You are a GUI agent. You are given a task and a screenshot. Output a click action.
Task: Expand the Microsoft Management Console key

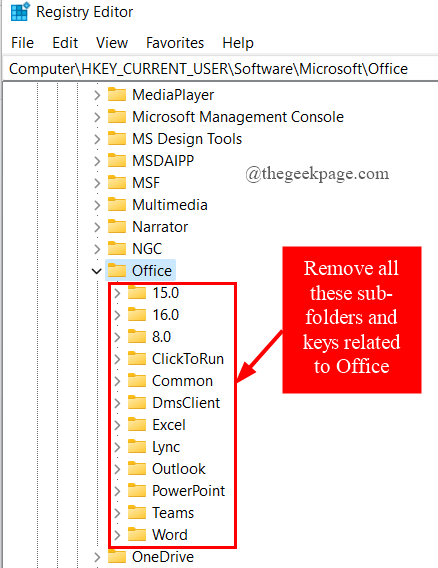pos(97,117)
